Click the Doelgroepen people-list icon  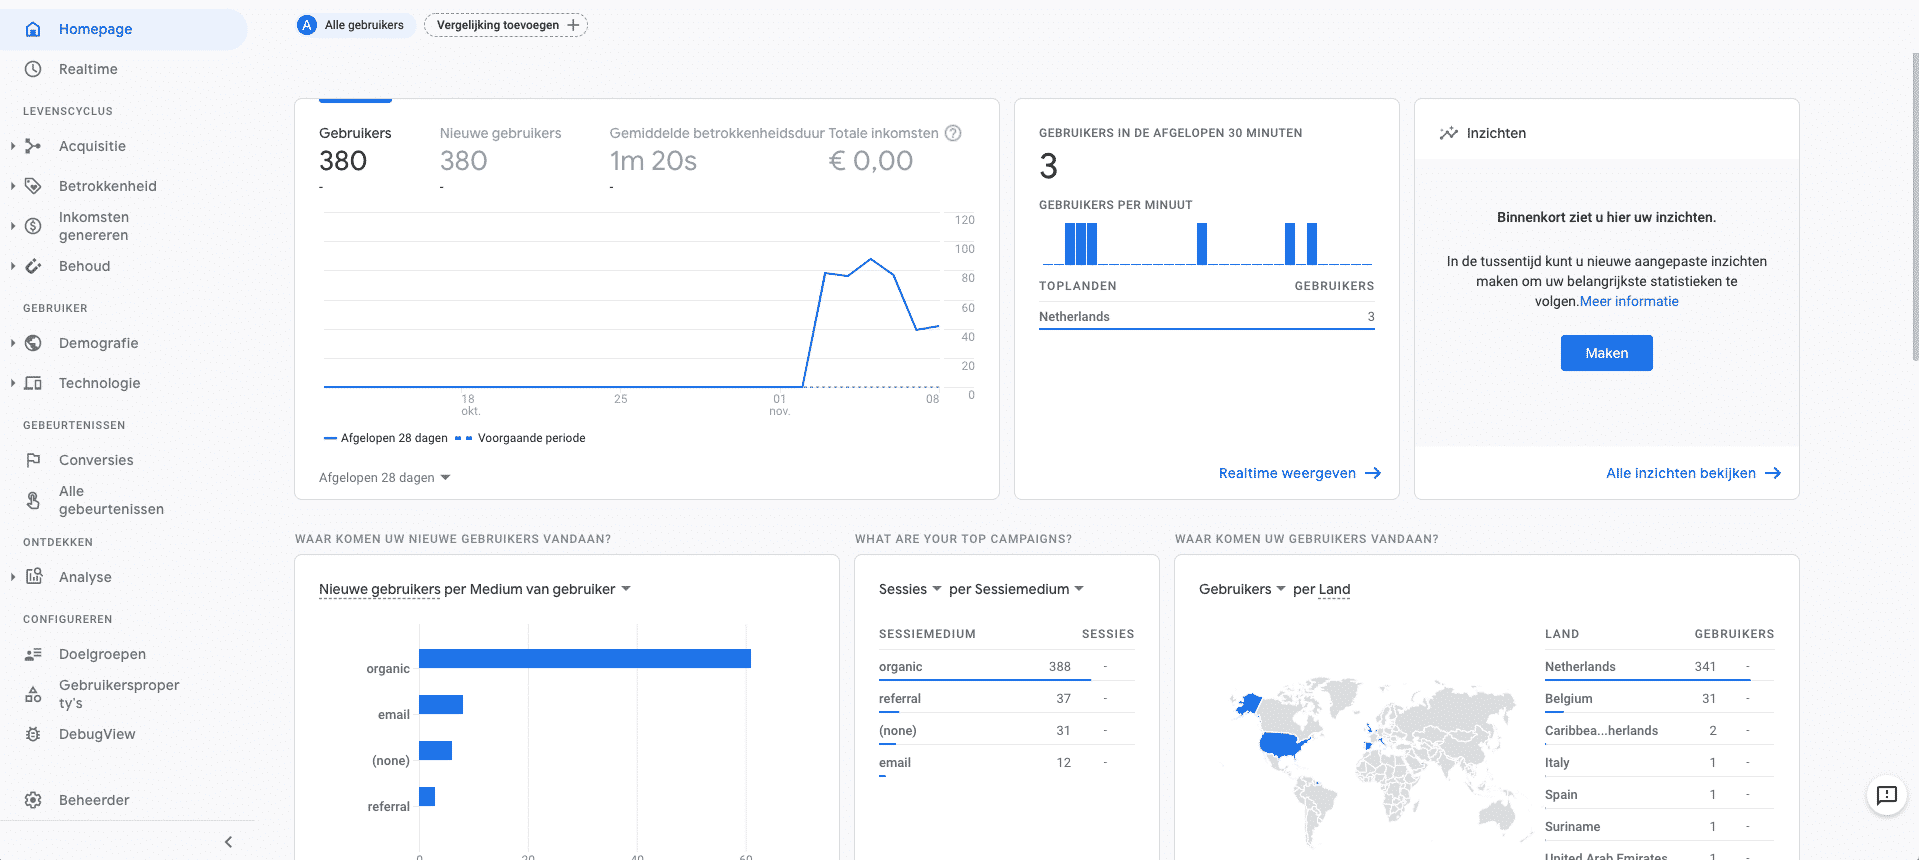(x=33, y=654)
